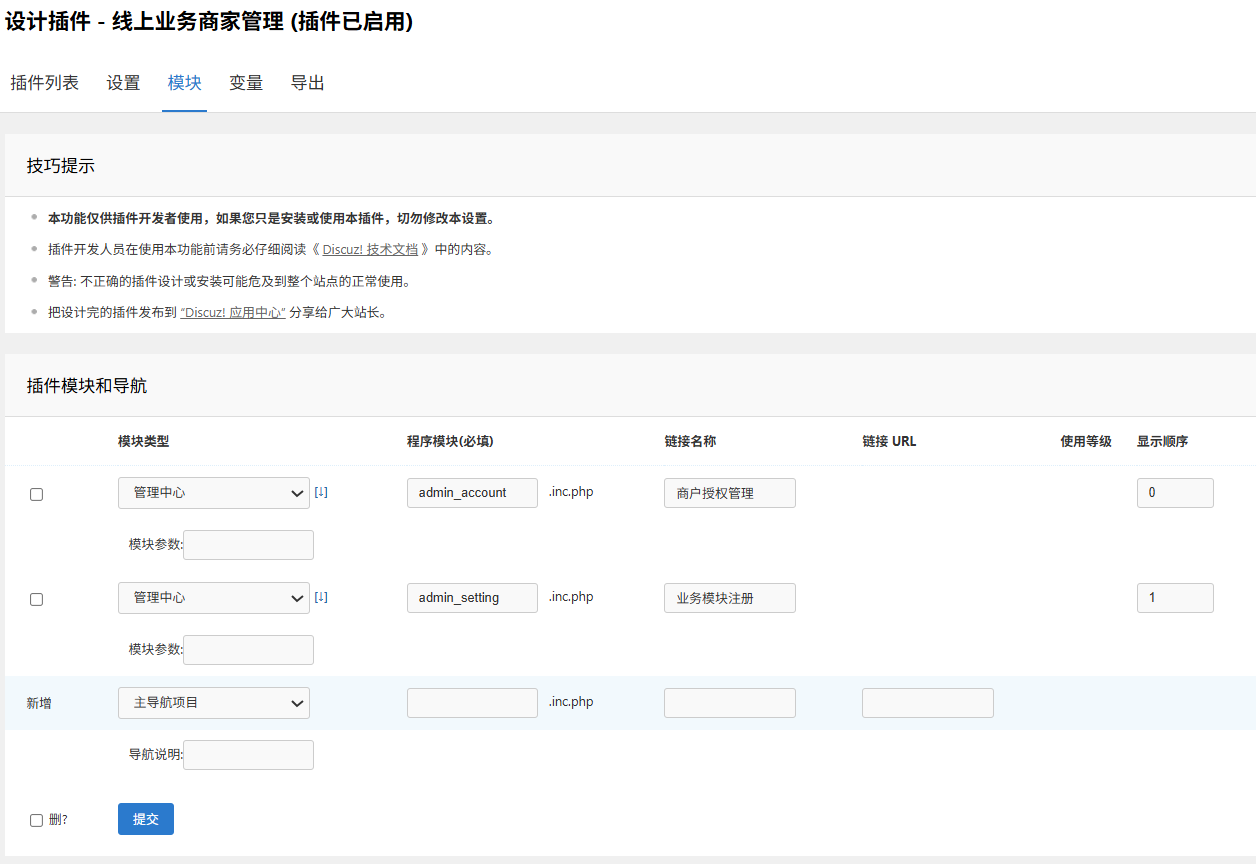Tick the checkbox for the admin_account module row
The height and width of the screenshot is (864, 1256).
click(37, 494)
